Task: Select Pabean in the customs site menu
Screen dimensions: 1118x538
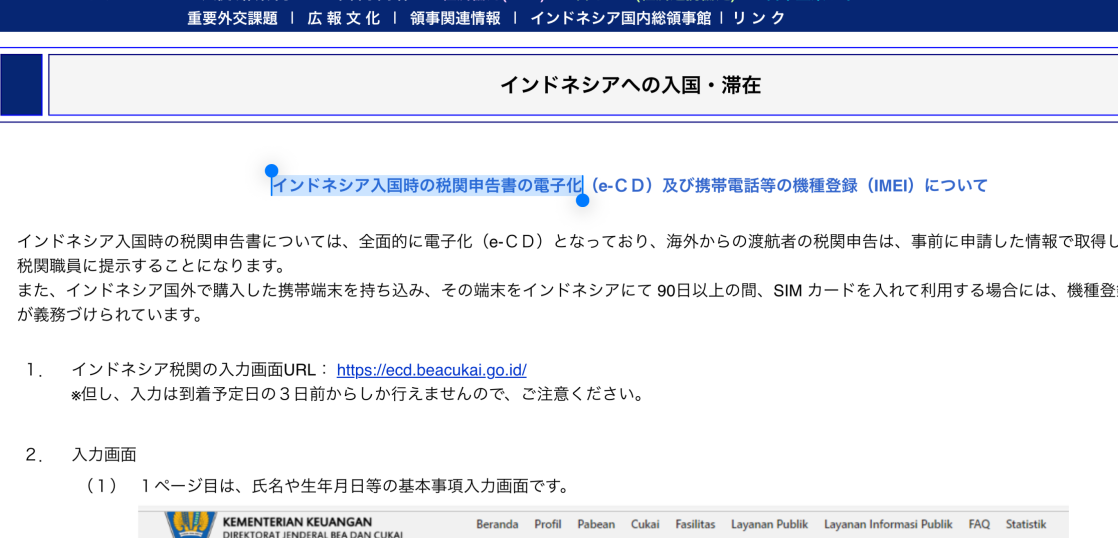Action: 596,524
